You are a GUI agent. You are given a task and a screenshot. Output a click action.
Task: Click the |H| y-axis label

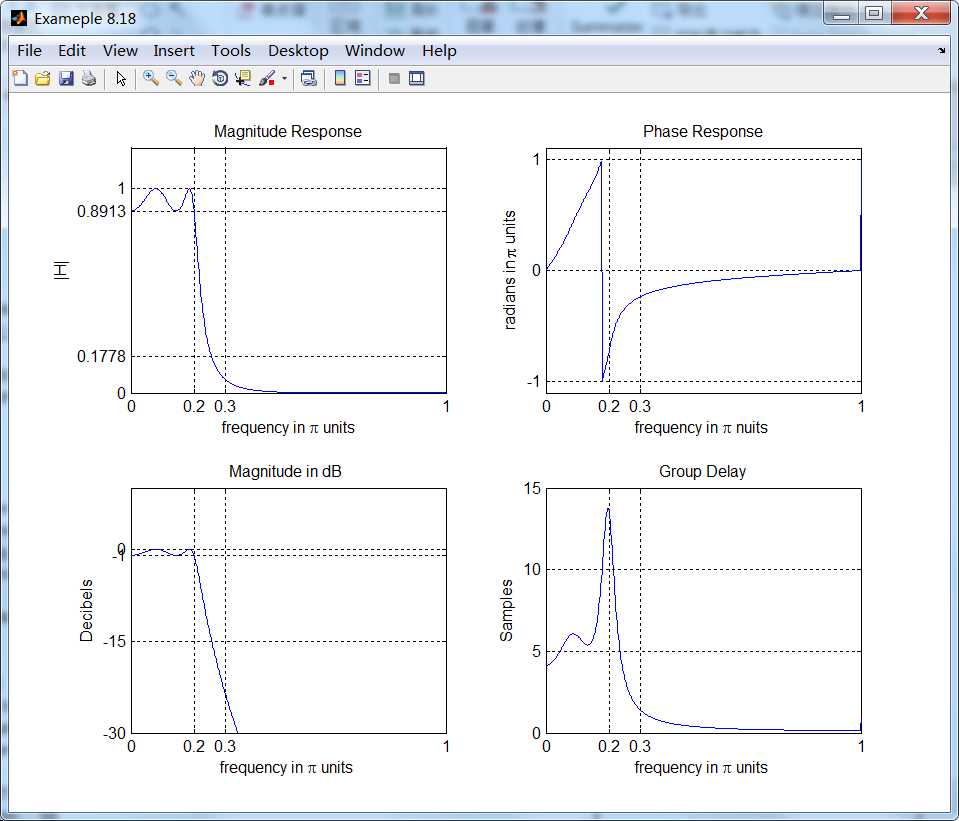[61, 270]
